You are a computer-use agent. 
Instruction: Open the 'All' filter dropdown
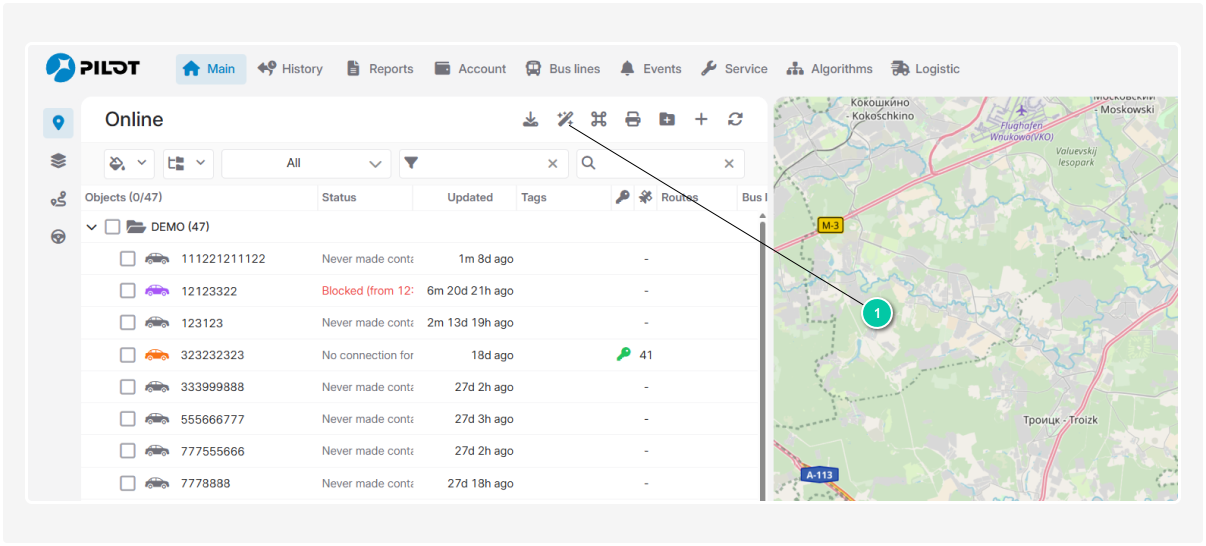click(x=306, y=163)
